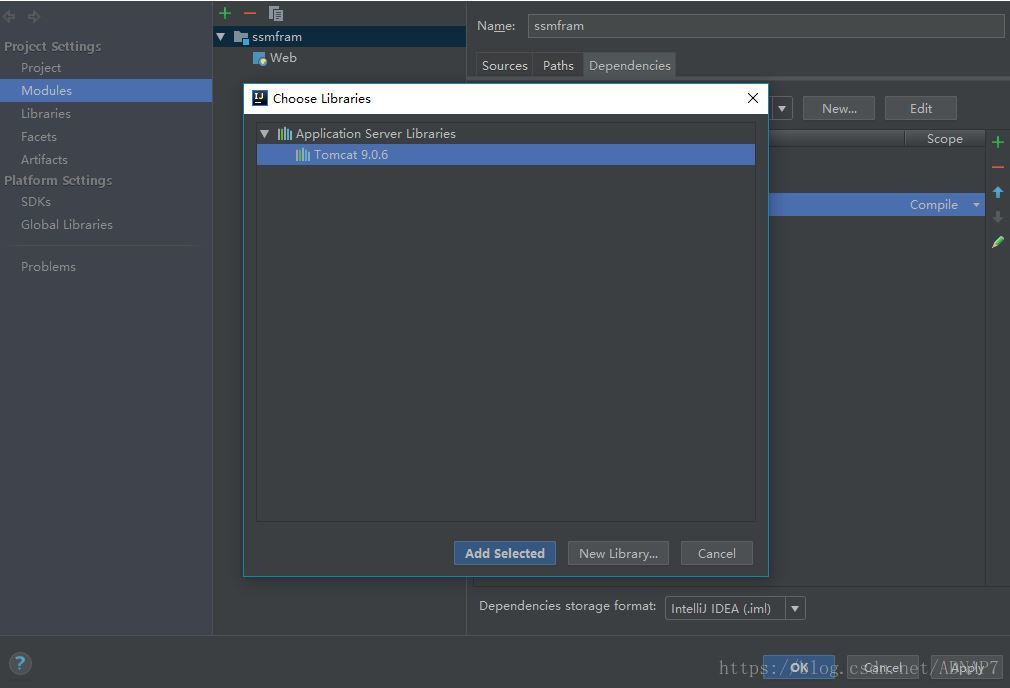This screenshot has height=688, width=1010.
Task: Click the New Library... button
Action: point(618,553)
